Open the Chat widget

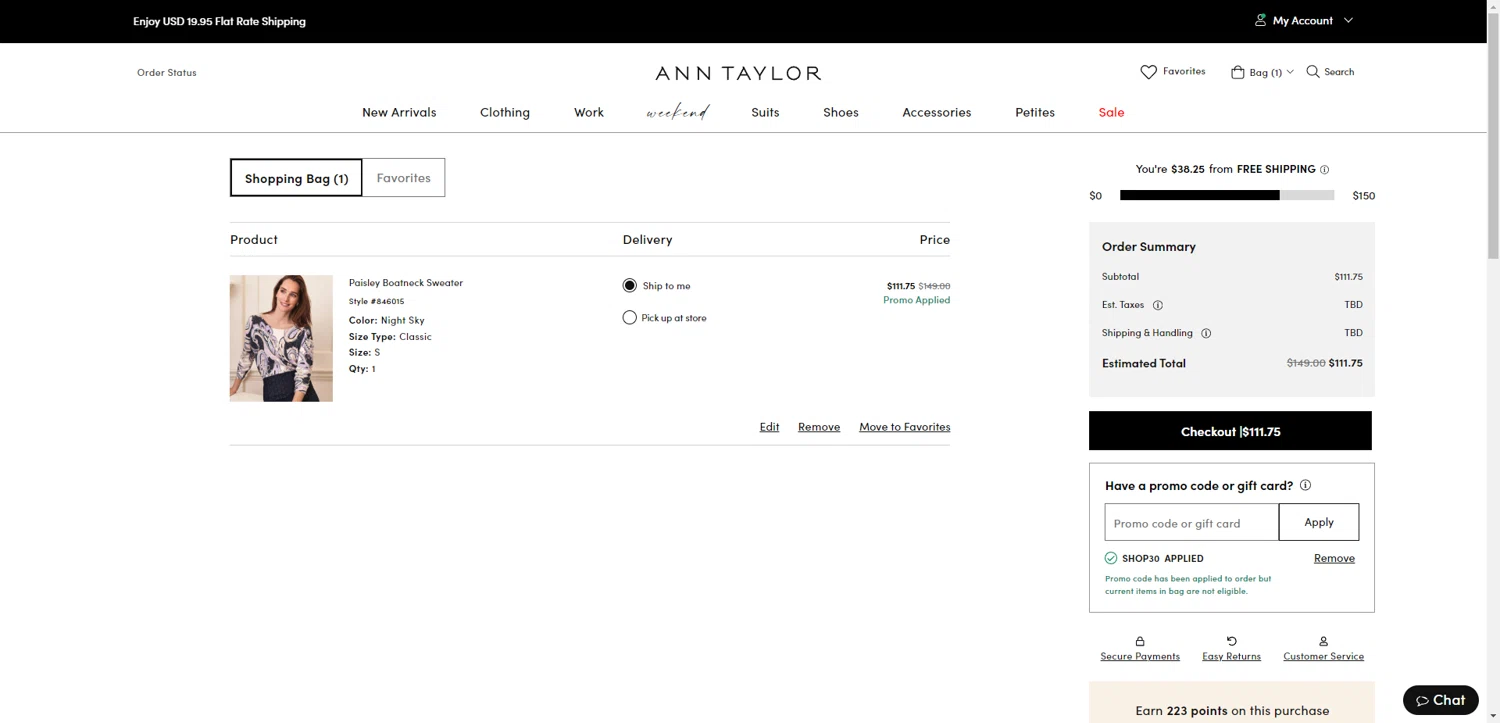(1440, 700)
